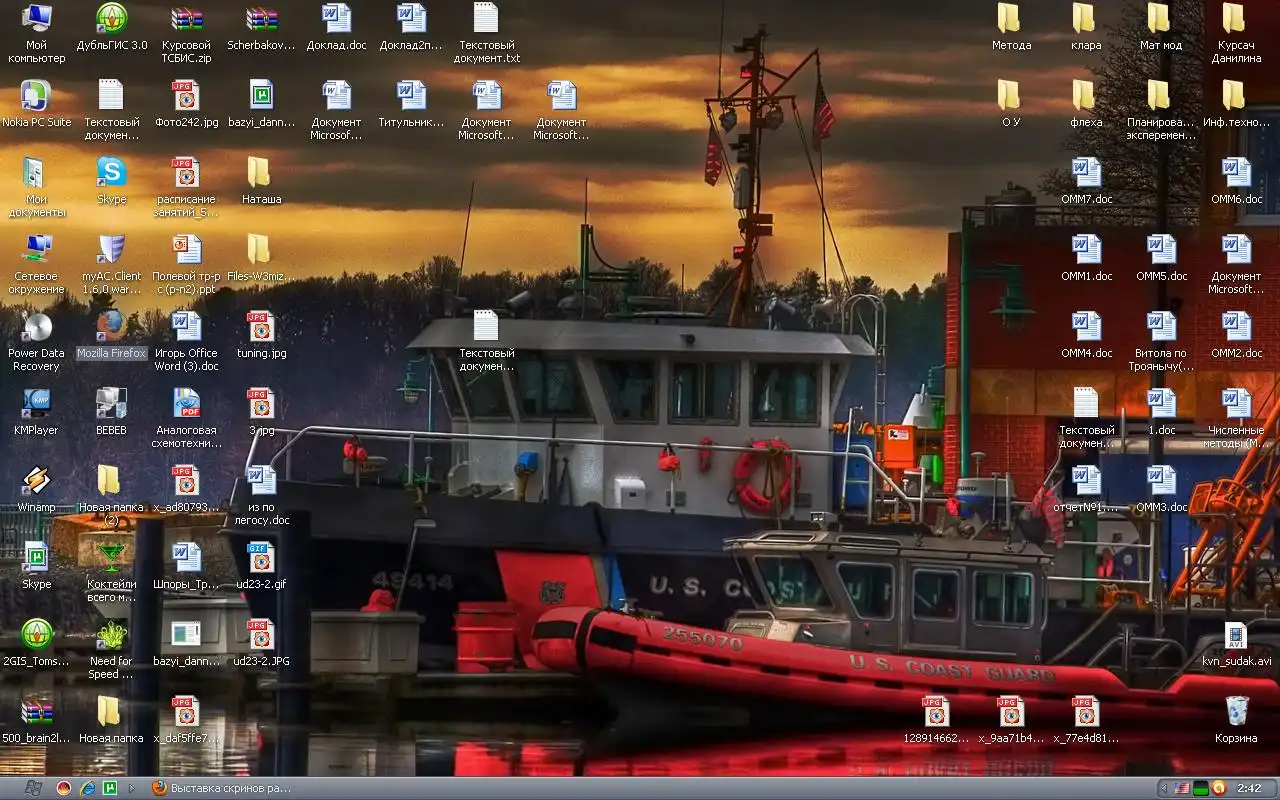Click the kvn_sudak.avi video file

(x=1236, y=636)
